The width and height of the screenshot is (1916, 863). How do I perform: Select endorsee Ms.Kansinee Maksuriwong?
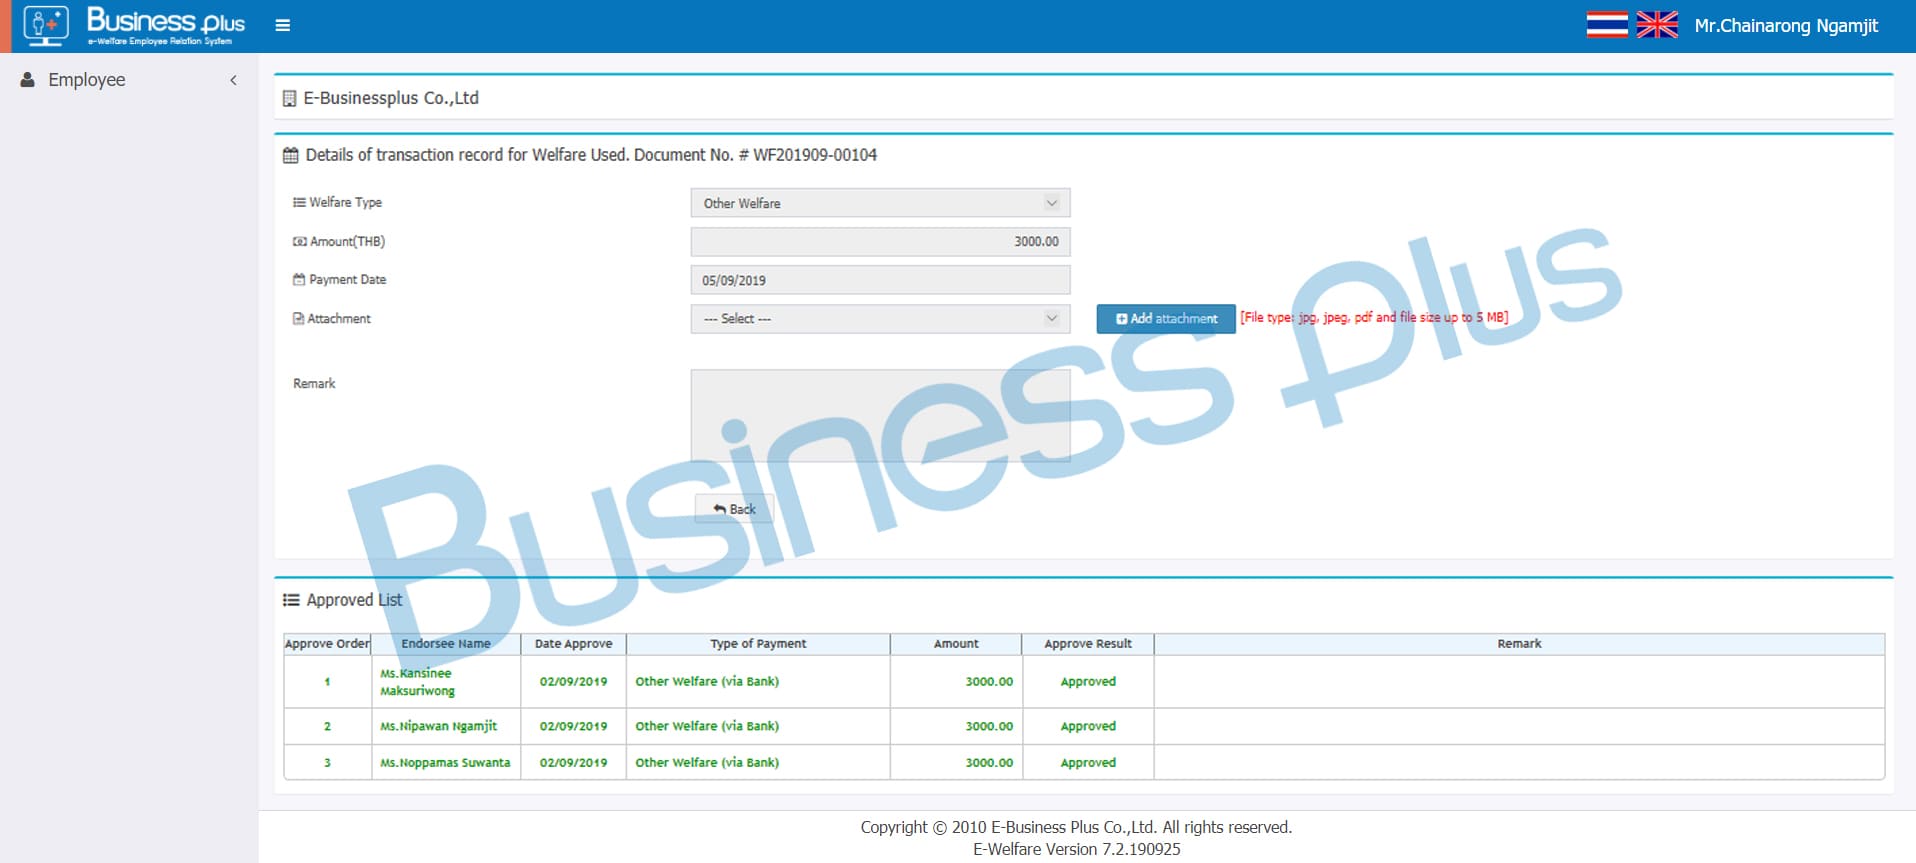point(418,682)
